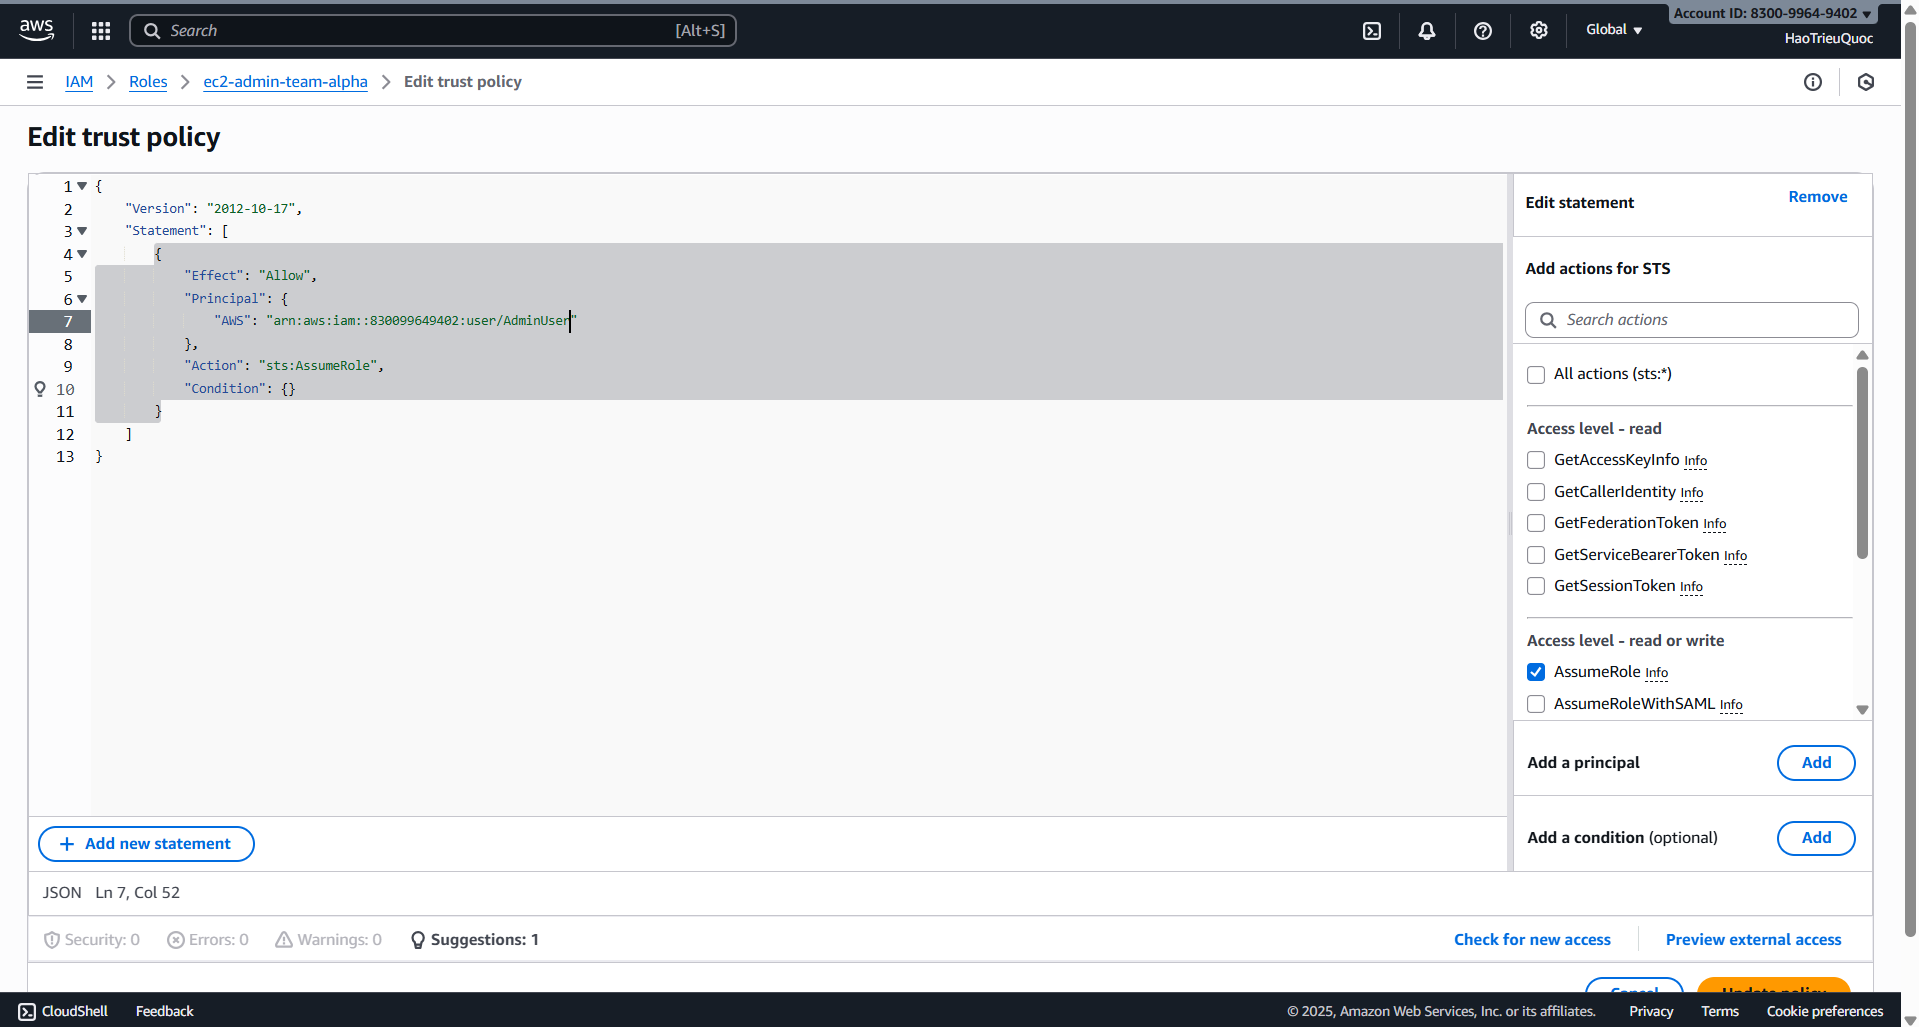The image size is (1919, 1027).
Task: Open the settings gear in header
Action: pyautogui.click(x=1539, y=31)
